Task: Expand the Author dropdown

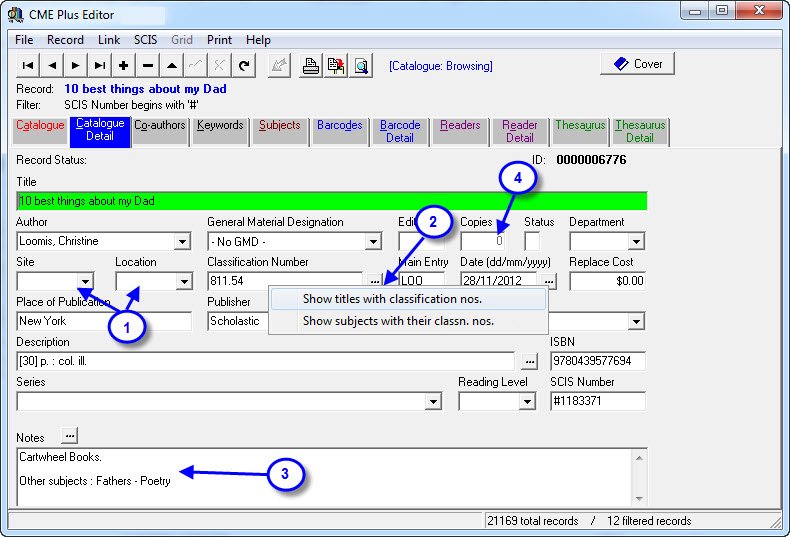Action: (182, 241)
